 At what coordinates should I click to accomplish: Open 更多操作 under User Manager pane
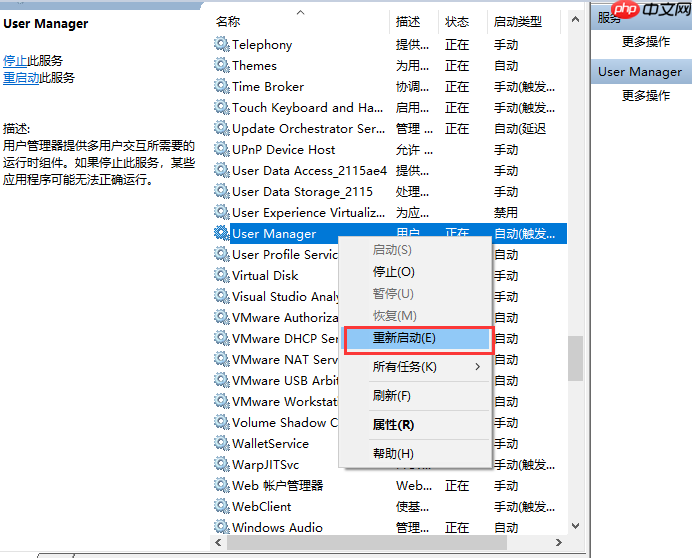click(645, 96)
